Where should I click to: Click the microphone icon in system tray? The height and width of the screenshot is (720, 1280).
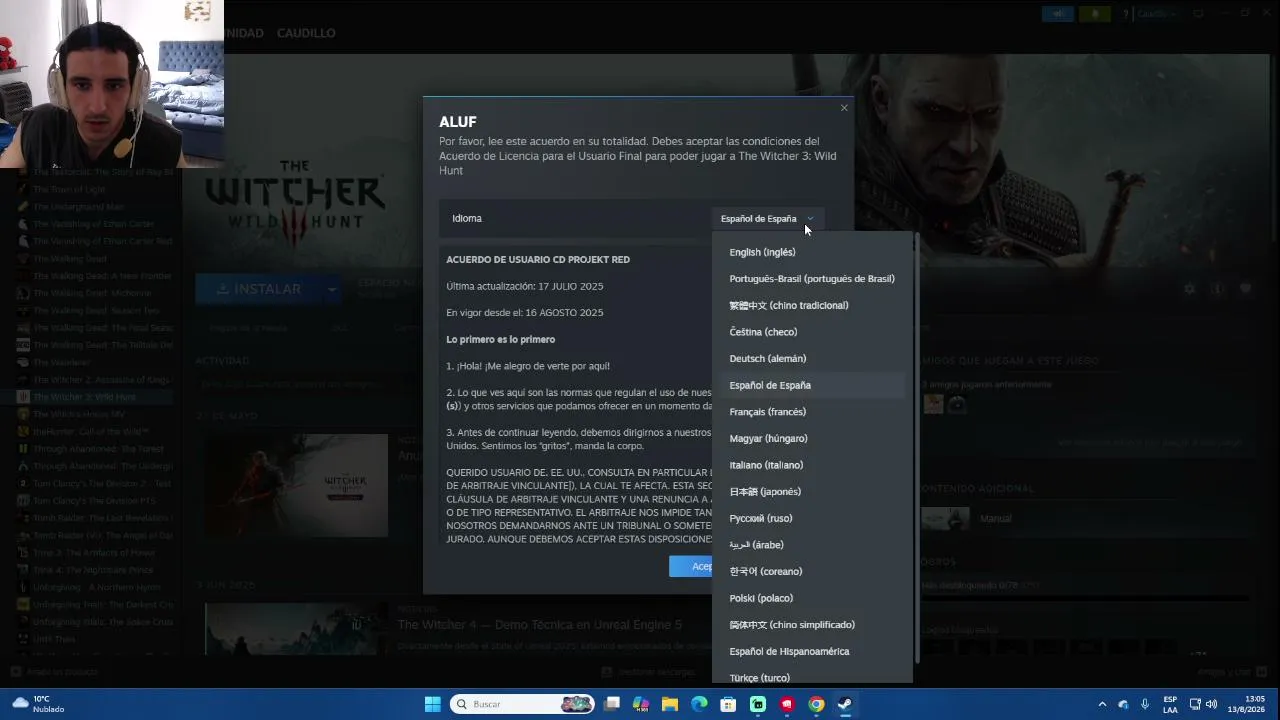pyautogui.click(x=1145, y=704)
